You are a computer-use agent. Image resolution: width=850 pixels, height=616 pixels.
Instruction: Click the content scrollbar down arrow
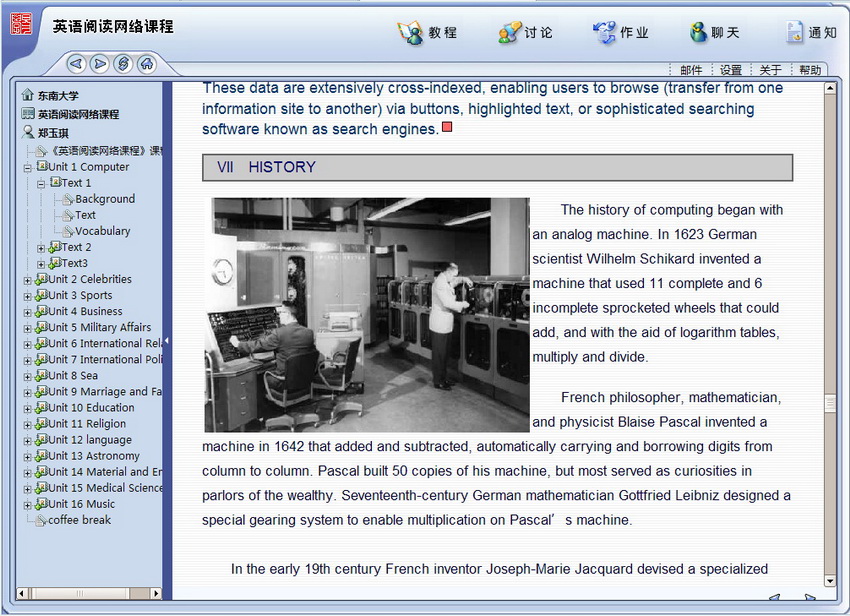coord(830,581)
